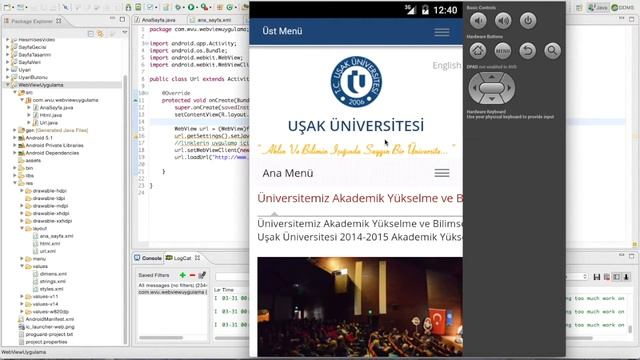Click the Debug bug icon in Eclipse toolbar

point(178,7)
